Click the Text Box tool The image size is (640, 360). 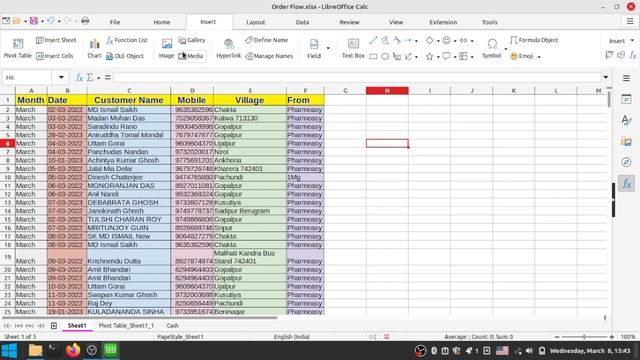(x=353, y=48)
